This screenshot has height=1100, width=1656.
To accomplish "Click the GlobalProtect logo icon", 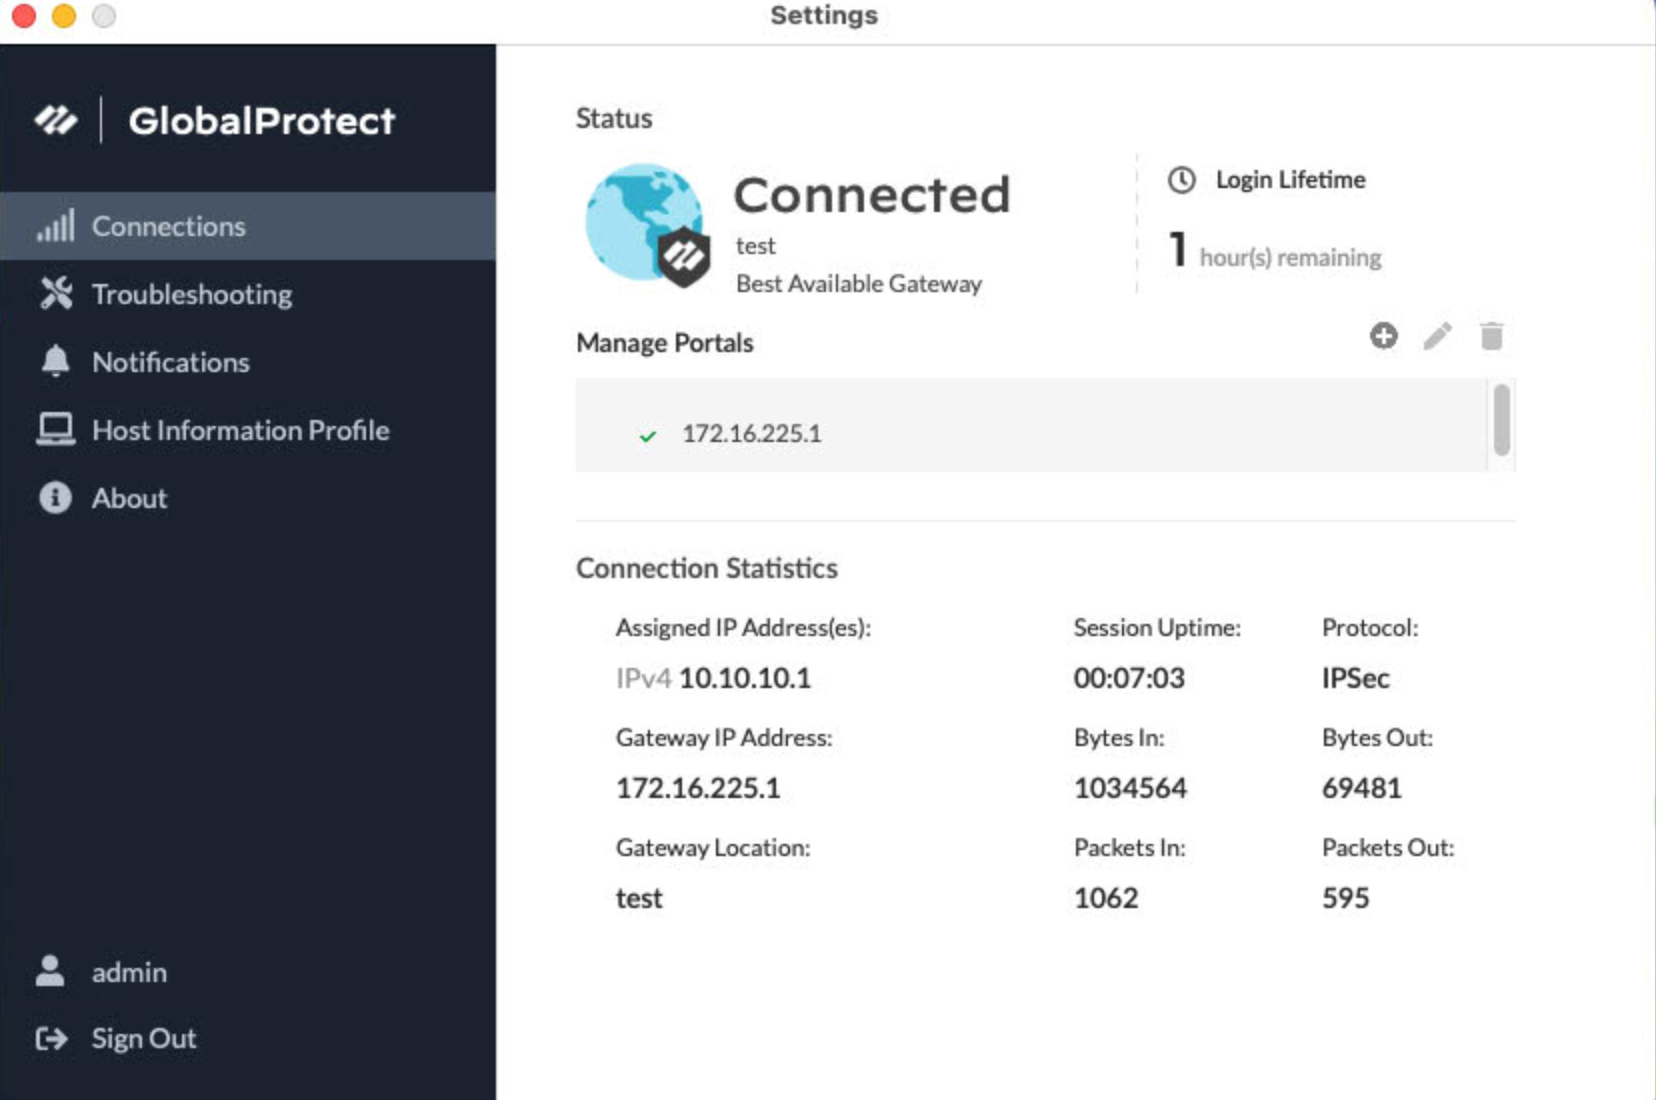I will [x=56, y=121].
